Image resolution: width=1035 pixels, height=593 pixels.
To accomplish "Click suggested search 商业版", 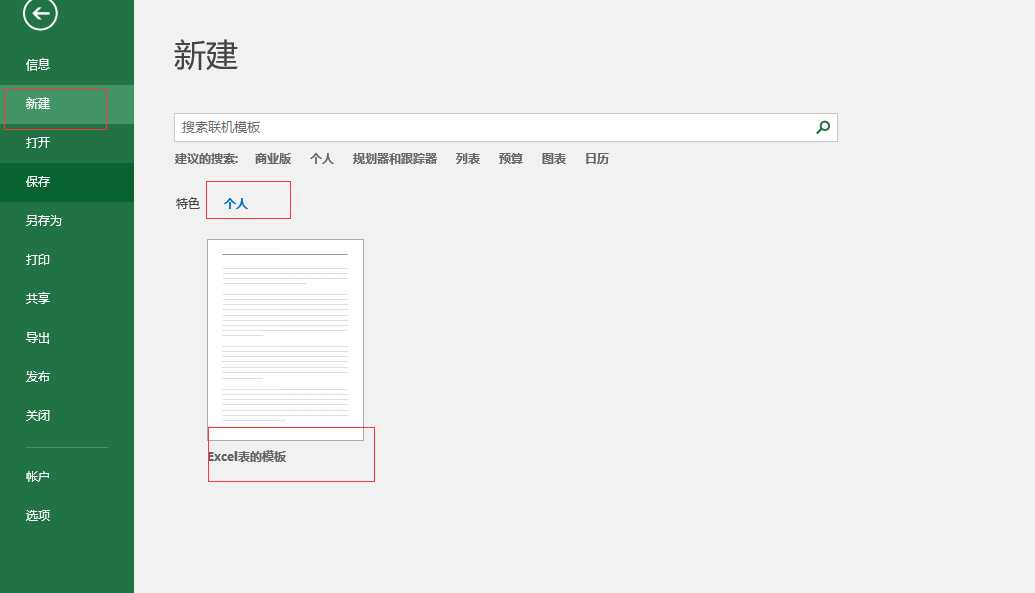I will (273, 158).
